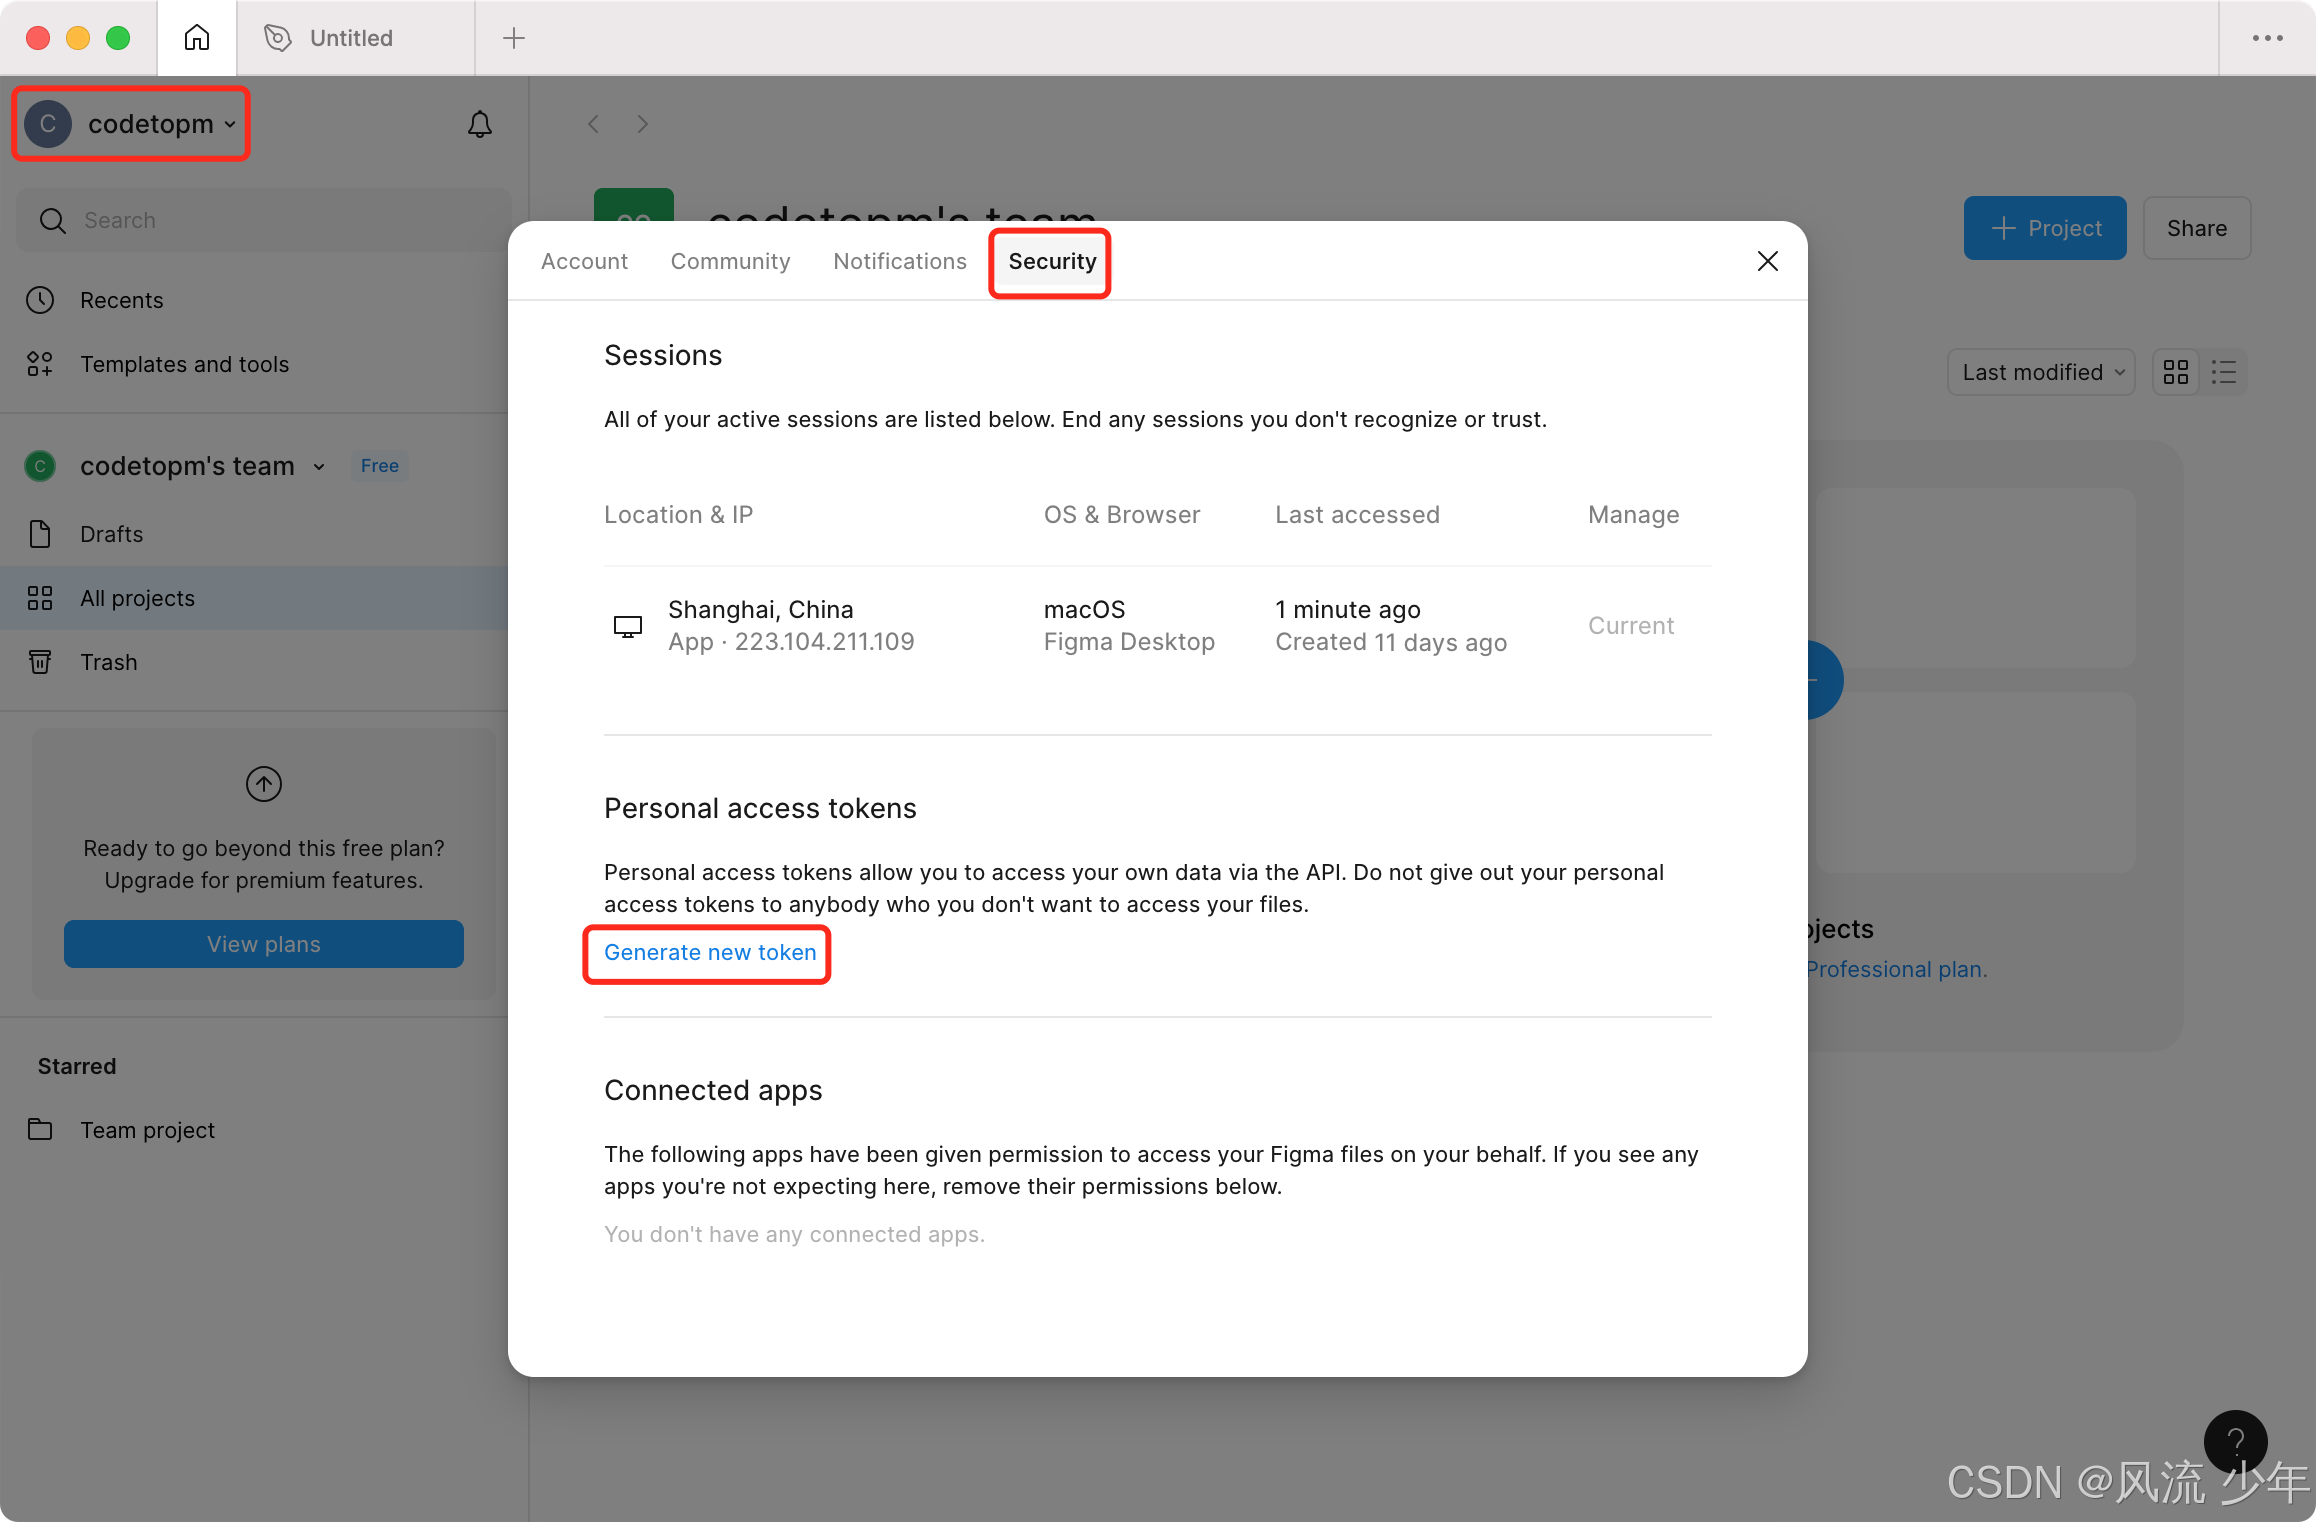
Task: Open the Home tab icon
Action: coord(197,38)
